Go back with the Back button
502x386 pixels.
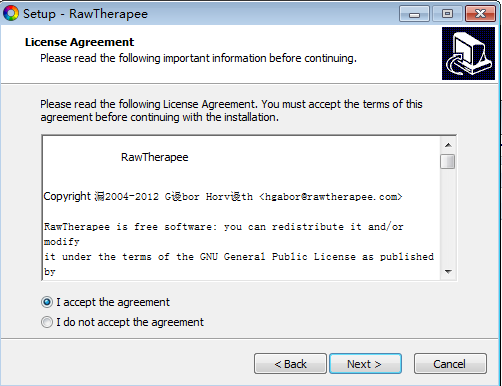pos(290,364)
